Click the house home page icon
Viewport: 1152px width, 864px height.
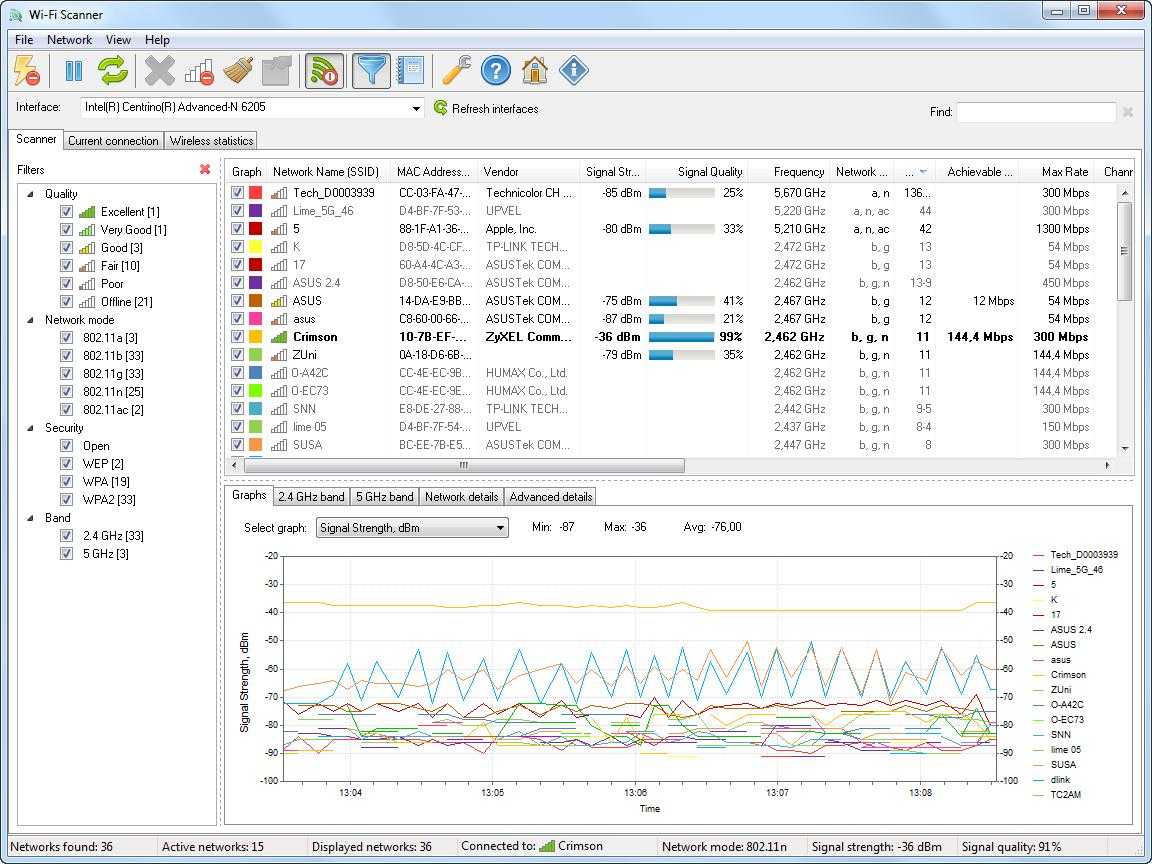click(x=534, y=71)
